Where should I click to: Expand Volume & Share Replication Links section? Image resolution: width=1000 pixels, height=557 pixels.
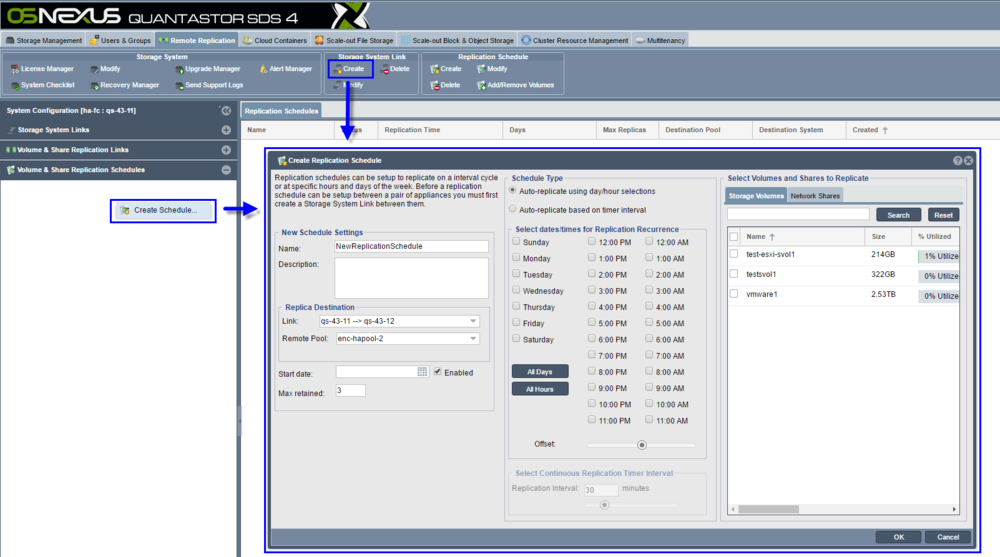pyautogui.click(x=226, y=150)
